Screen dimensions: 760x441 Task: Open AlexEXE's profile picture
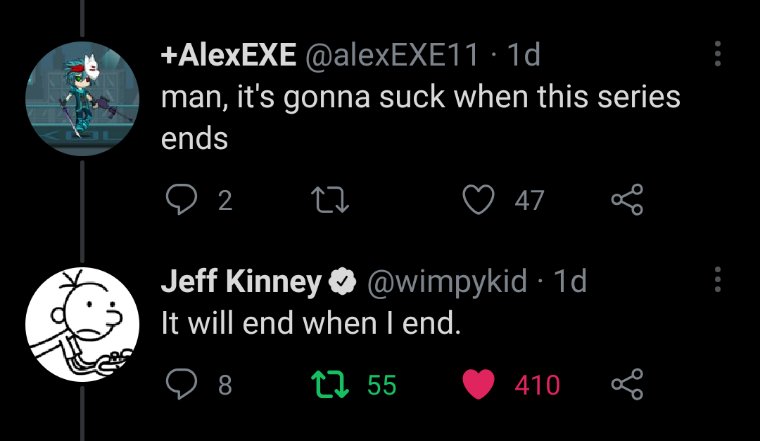(73, 94)
